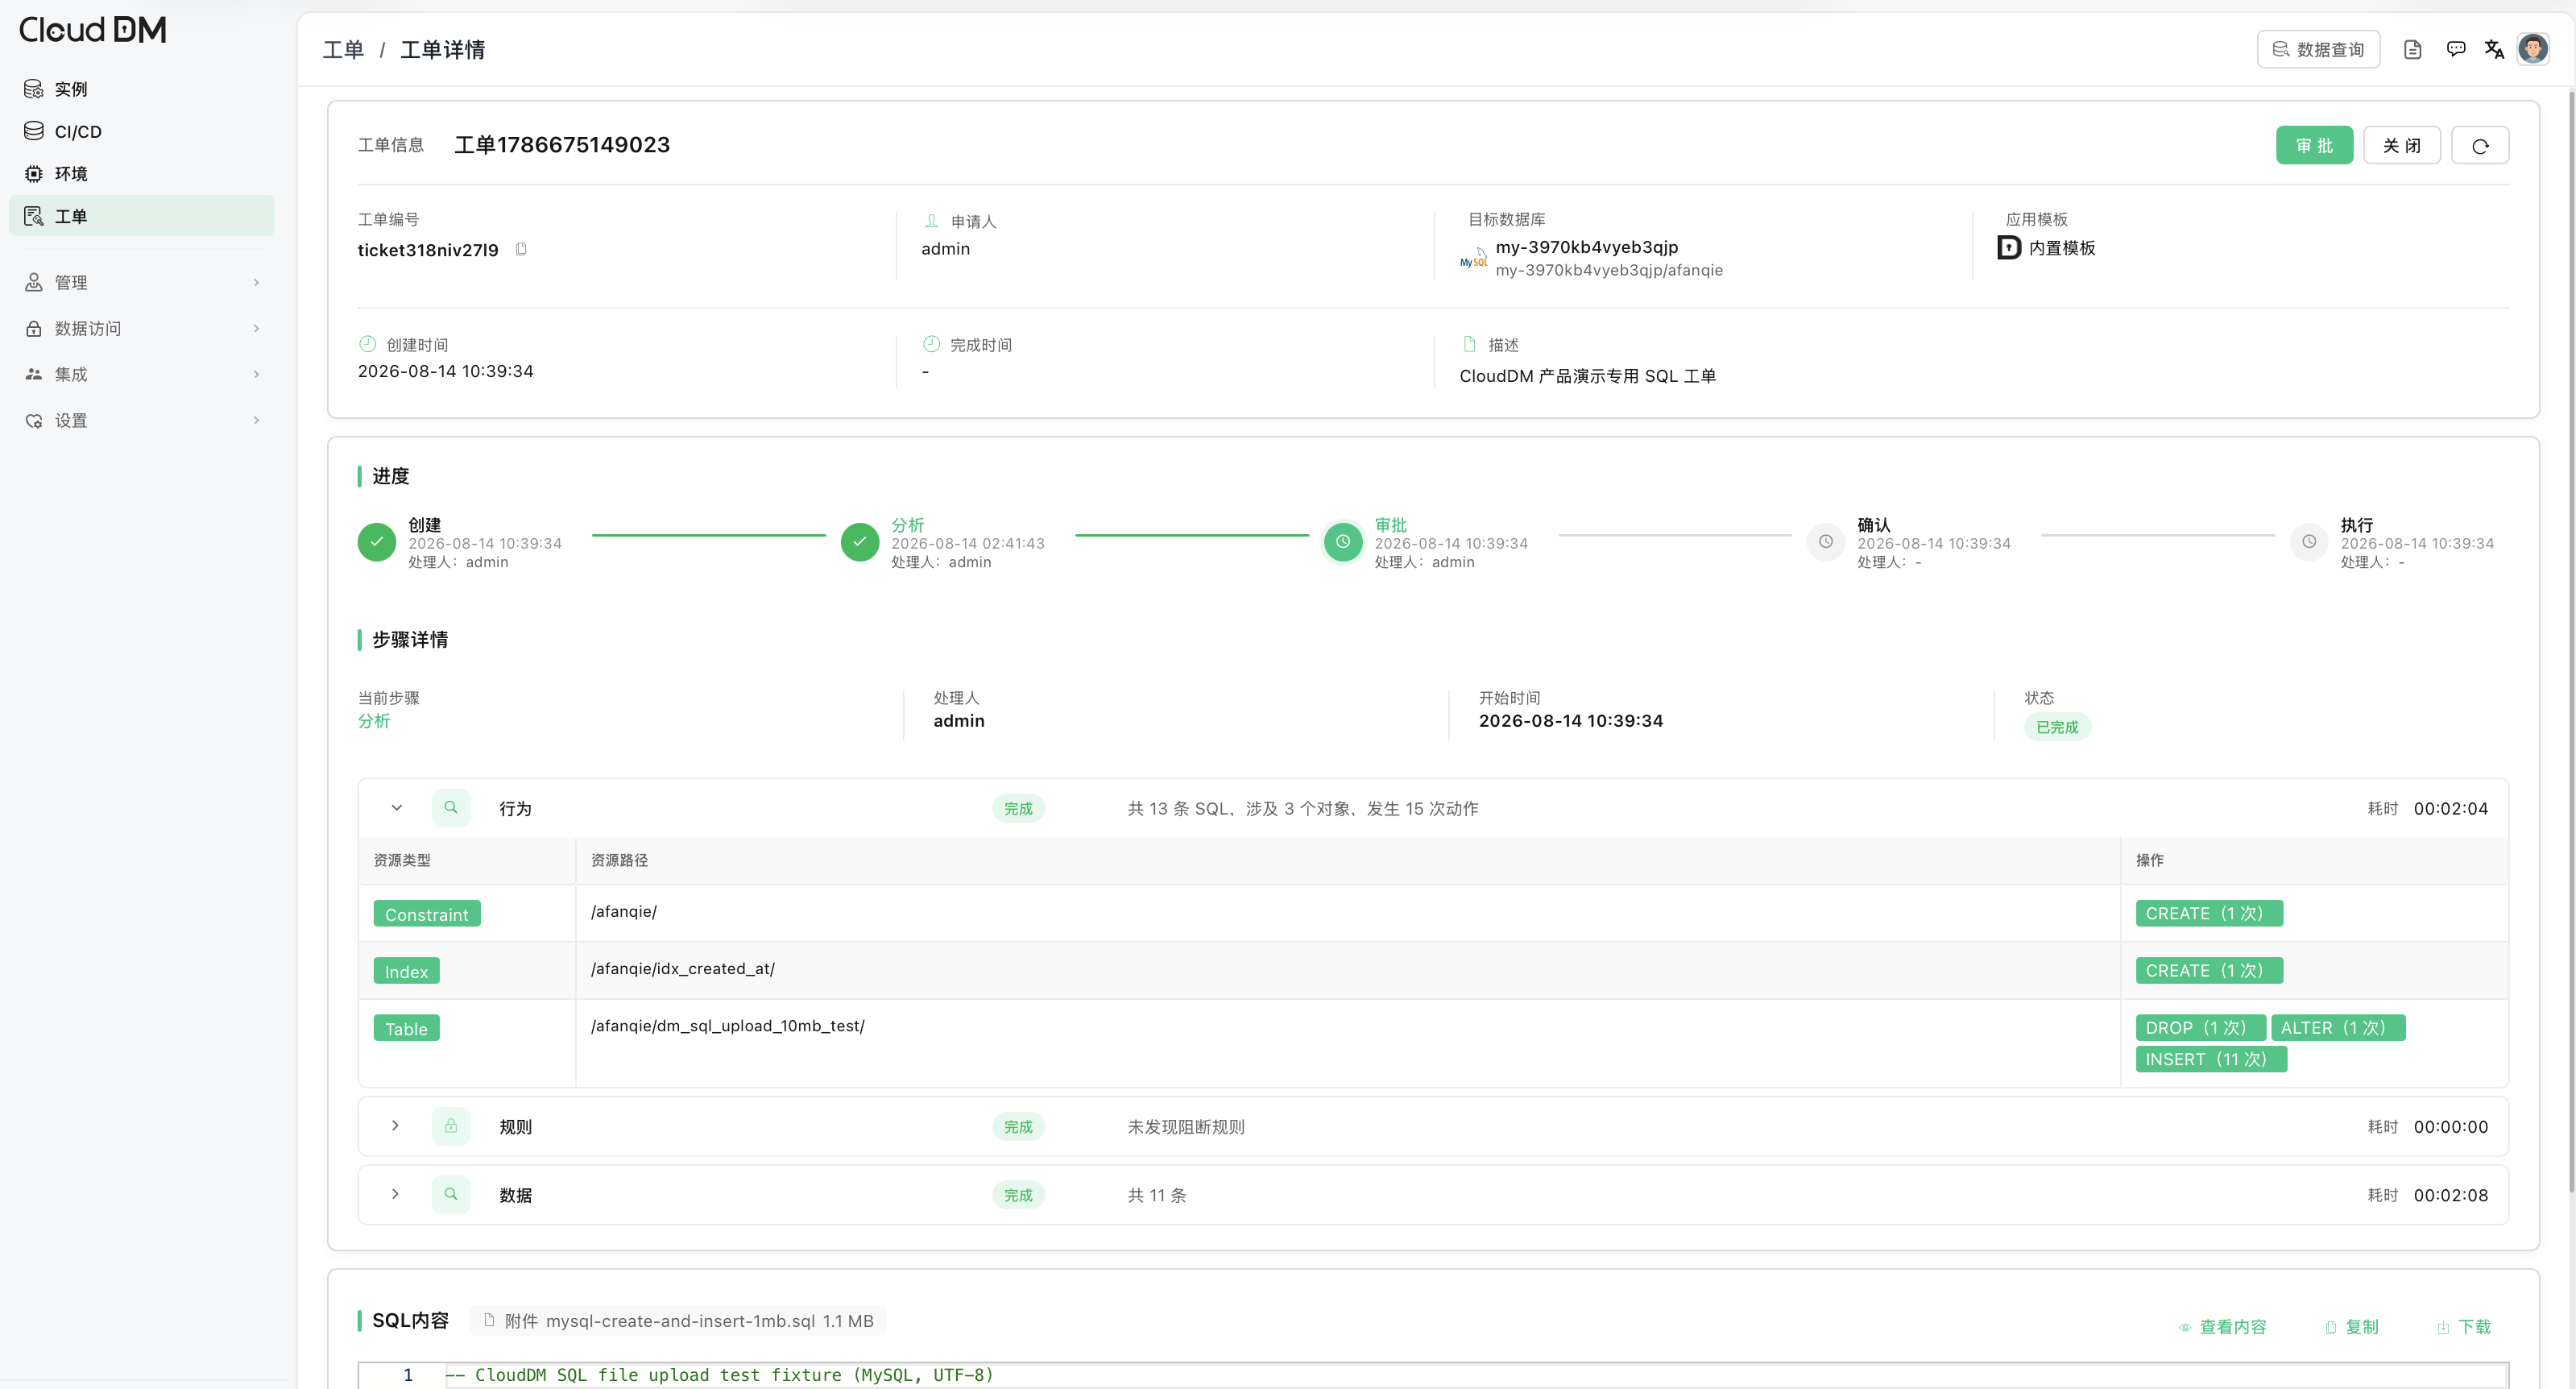Open 数据查询 from the header
Screen dimensions: 2576x1389
click(x=2318, y=49)
